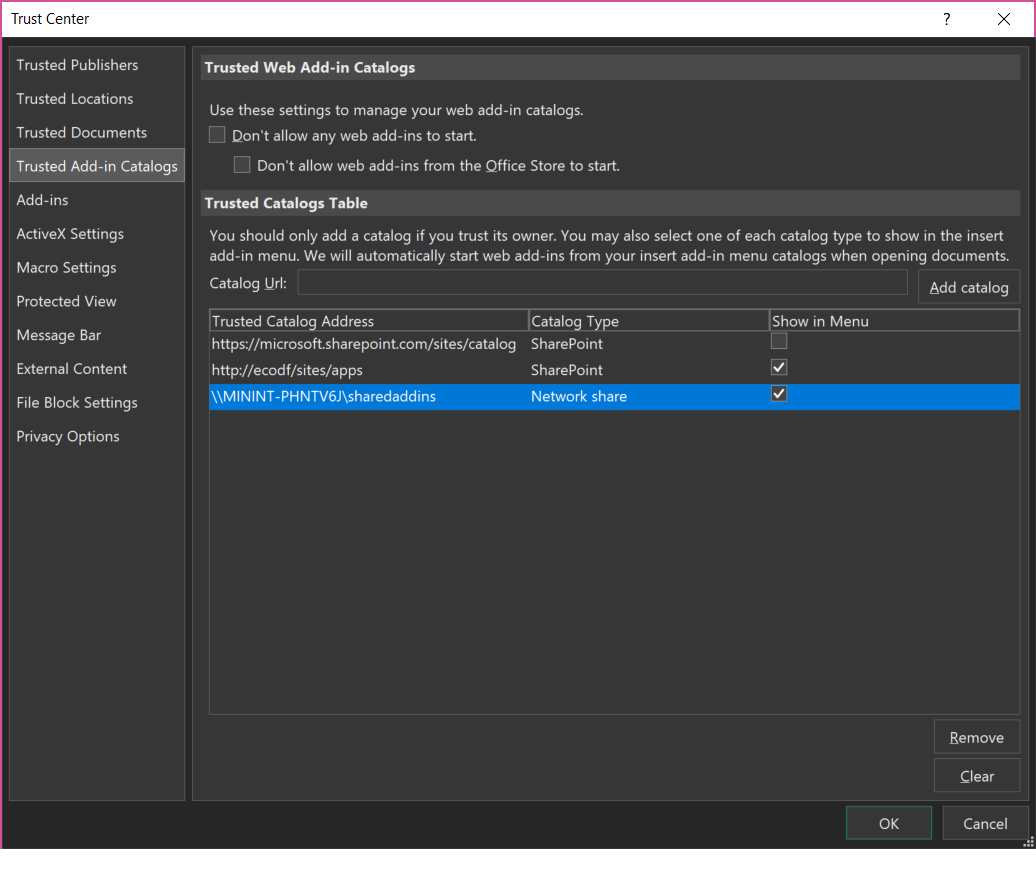Open Macro Settings section
Screen dimensions: 1036x884
66,267
